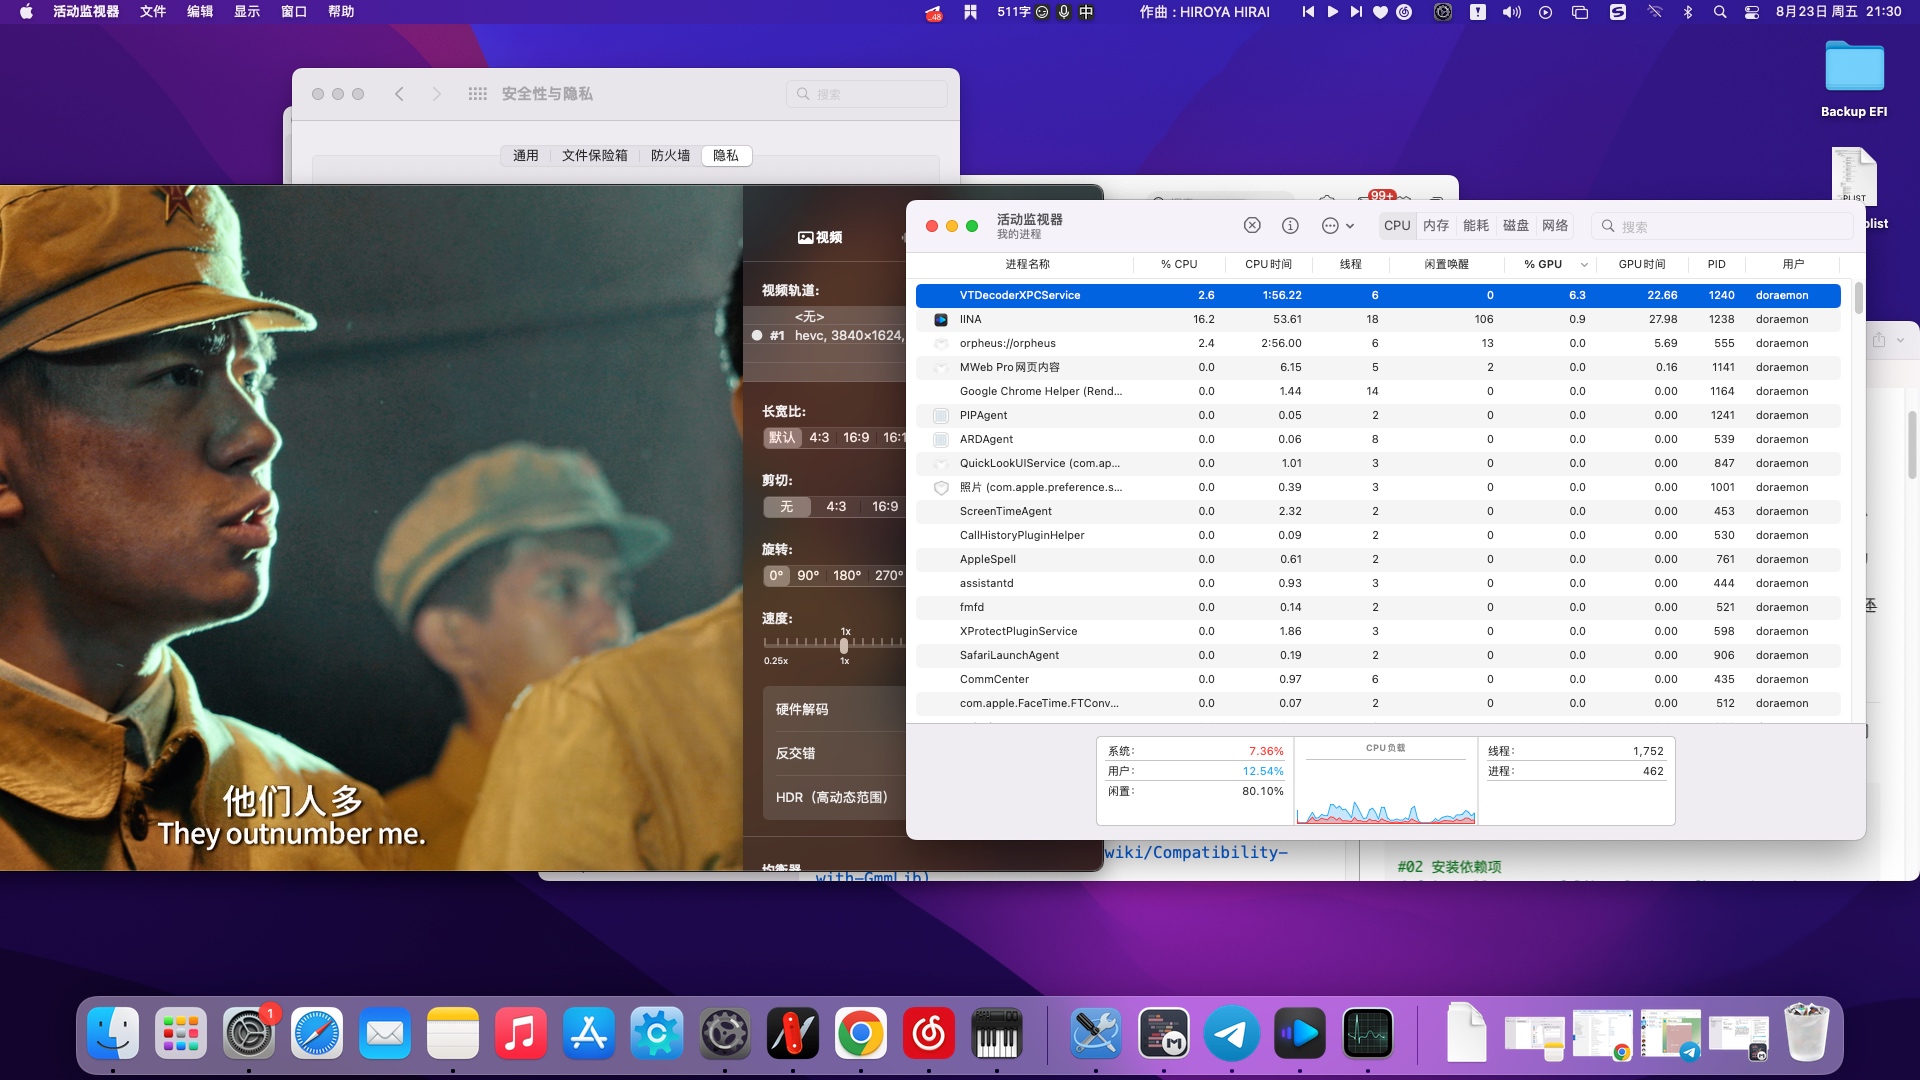The width and height of the screenshot is (1920, 1080).
Task: Click the IINA playback speed slider knob
Action: (844, 645)
